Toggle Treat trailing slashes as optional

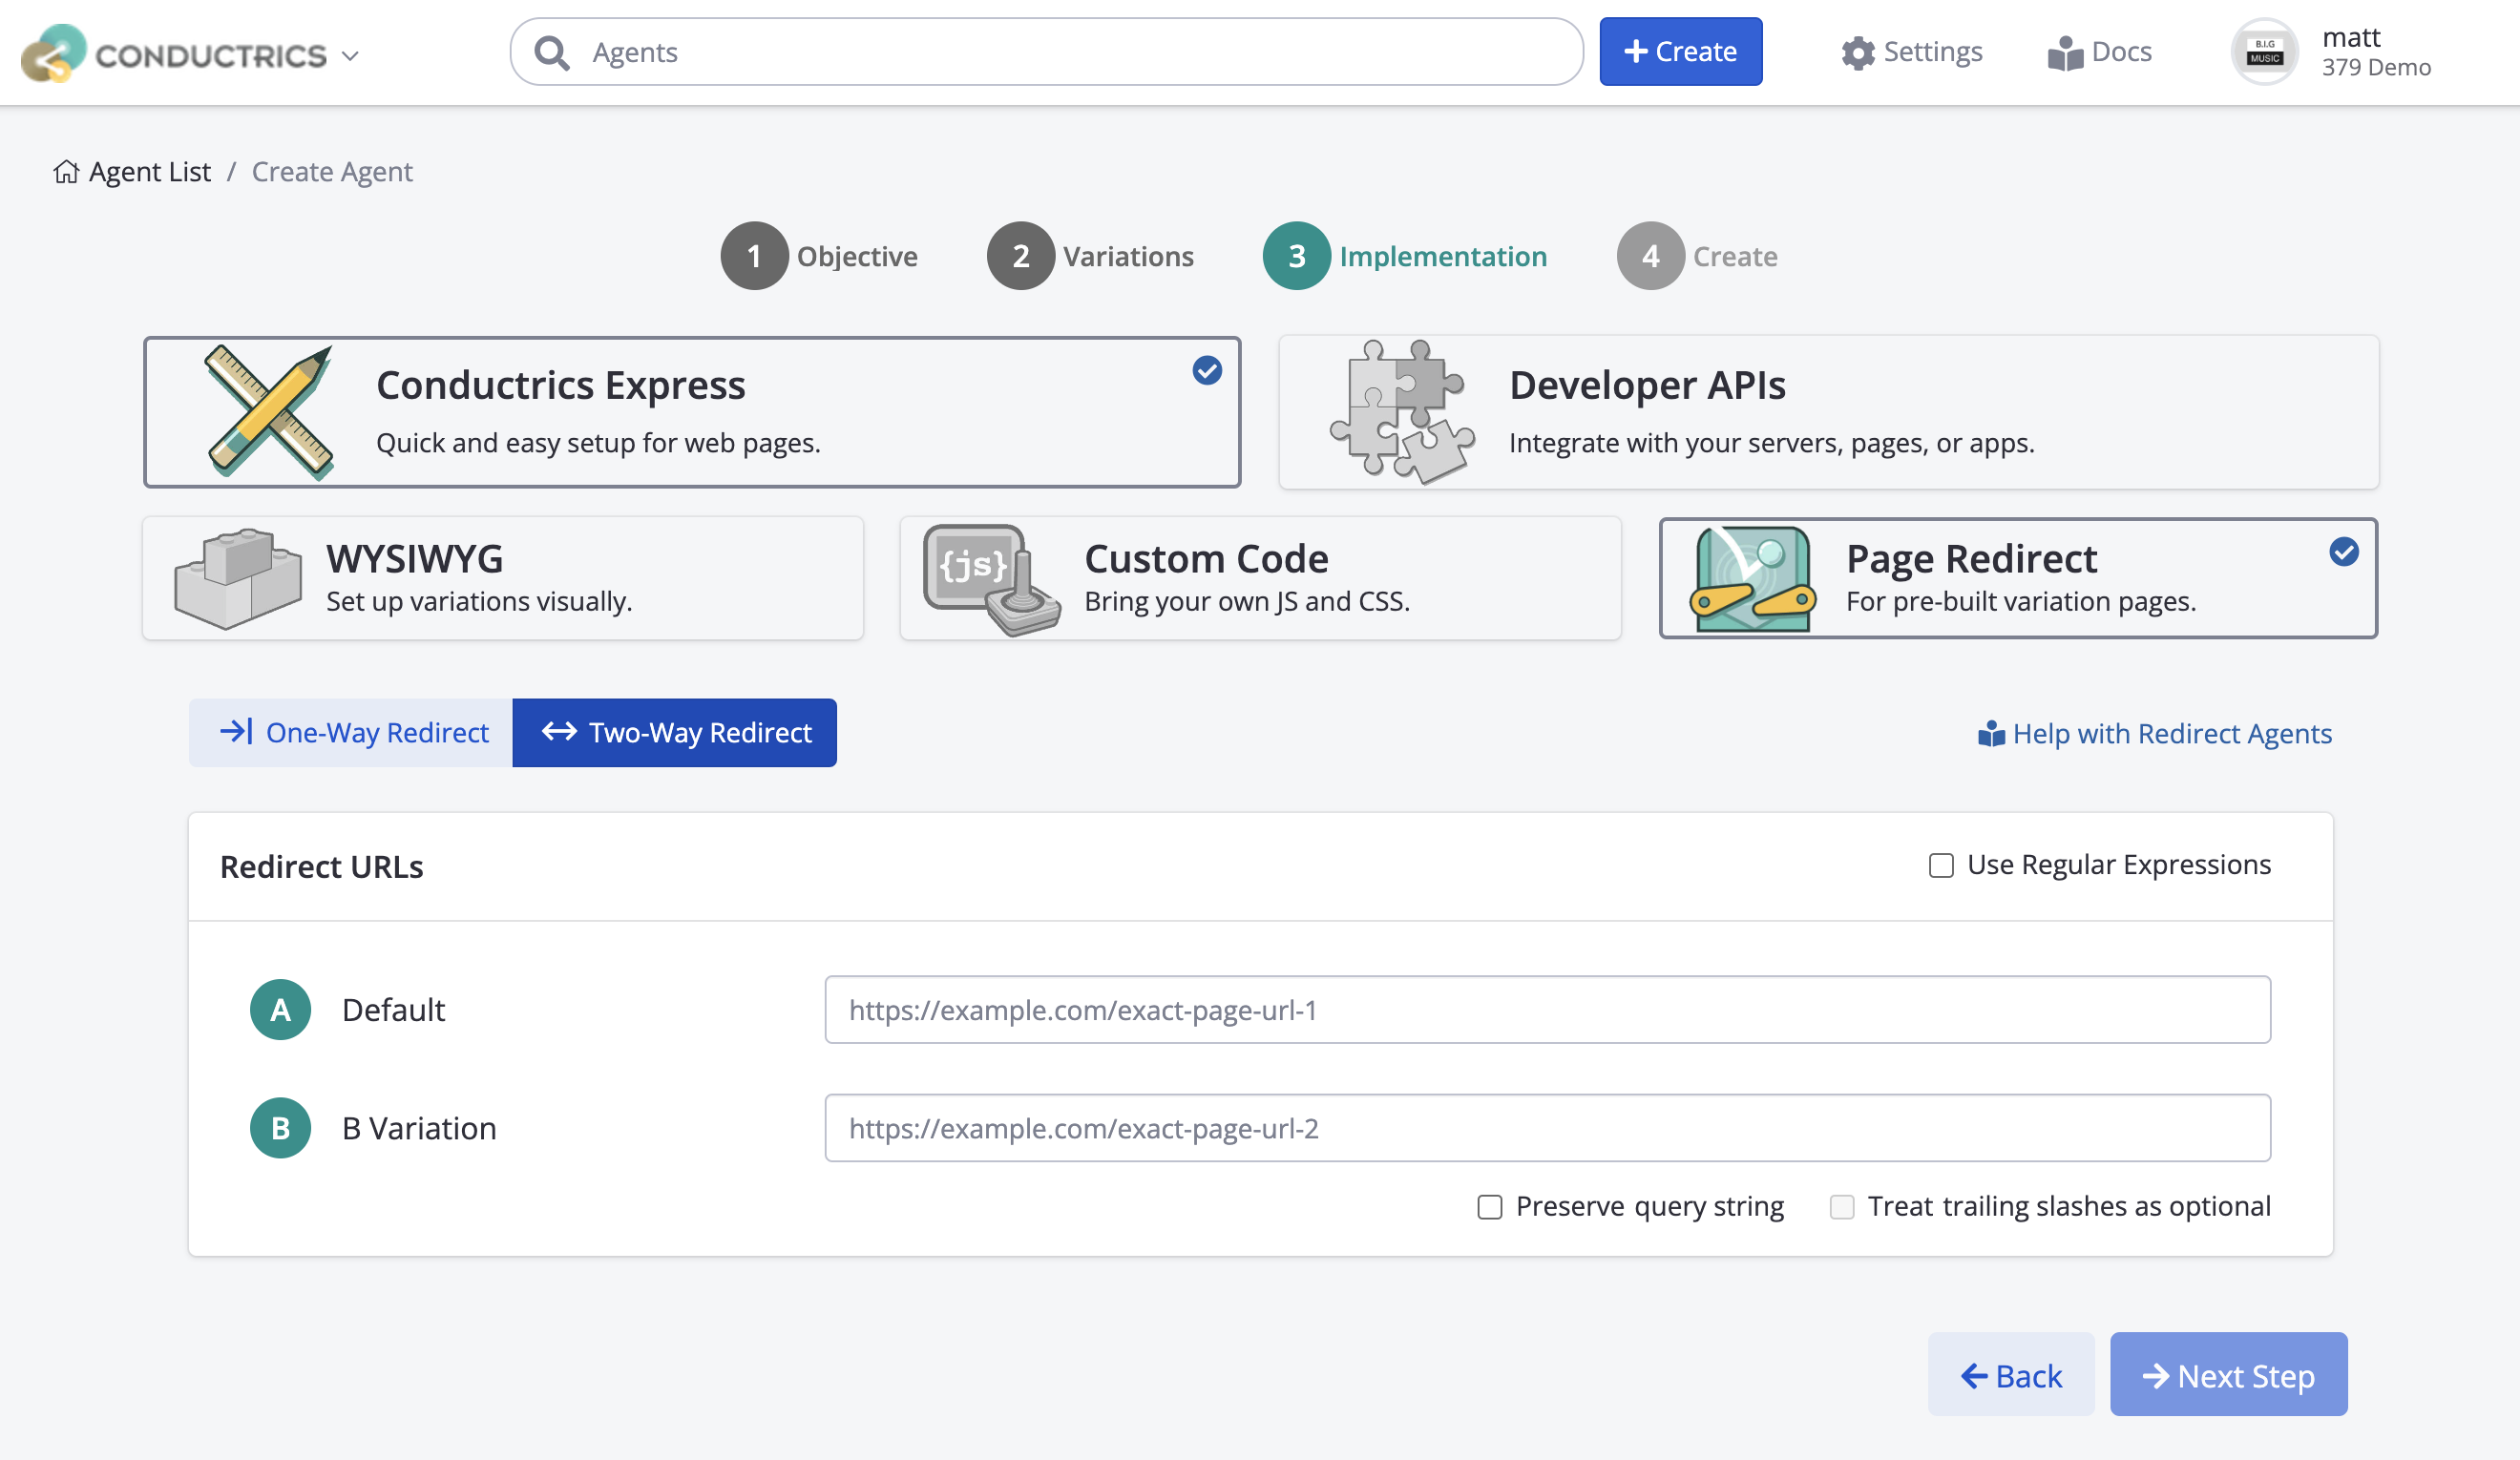(x=1841, y=1207)
